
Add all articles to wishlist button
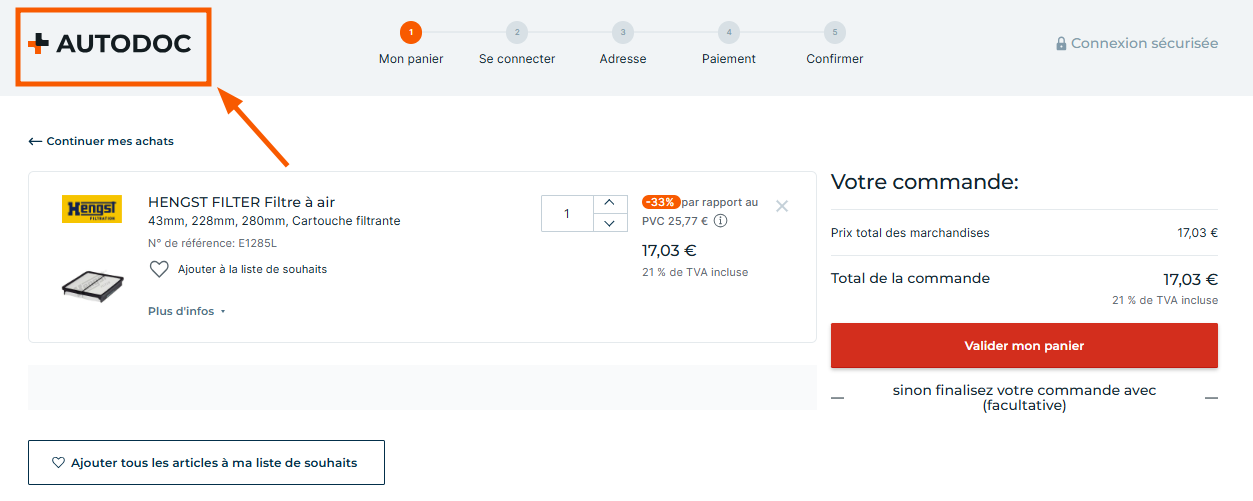point(206,463)
